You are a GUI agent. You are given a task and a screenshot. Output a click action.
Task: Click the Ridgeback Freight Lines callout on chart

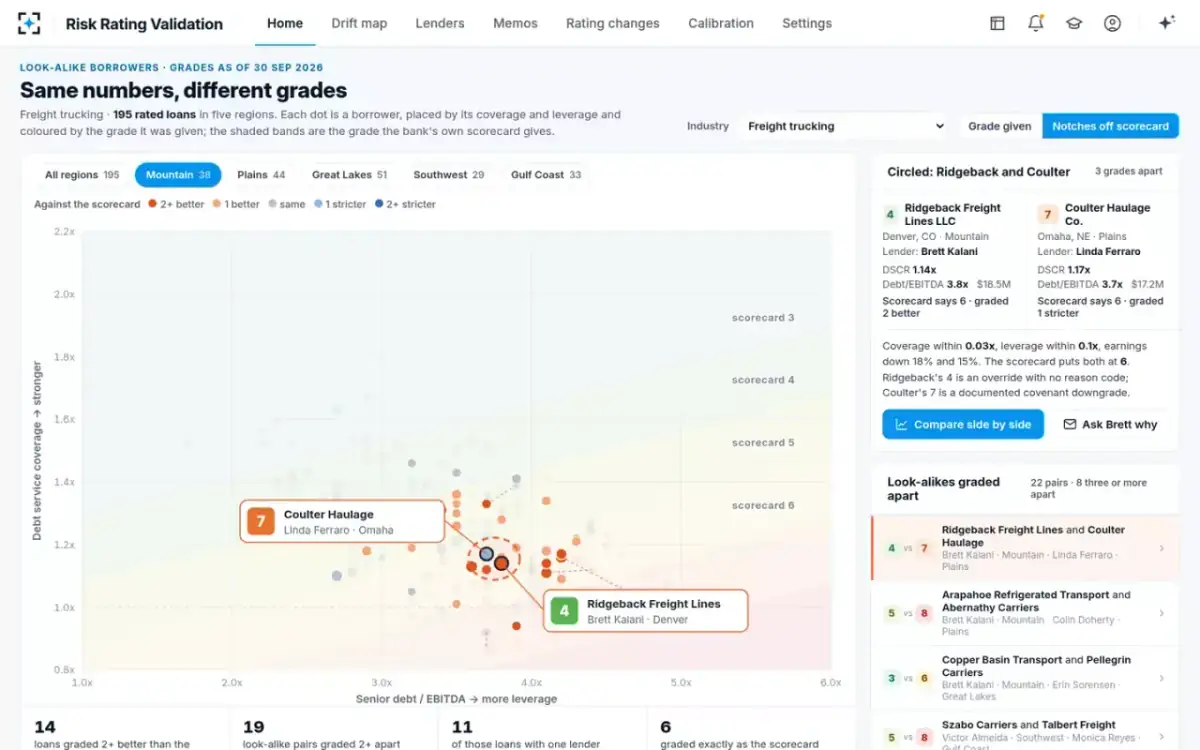click(646, 611)
